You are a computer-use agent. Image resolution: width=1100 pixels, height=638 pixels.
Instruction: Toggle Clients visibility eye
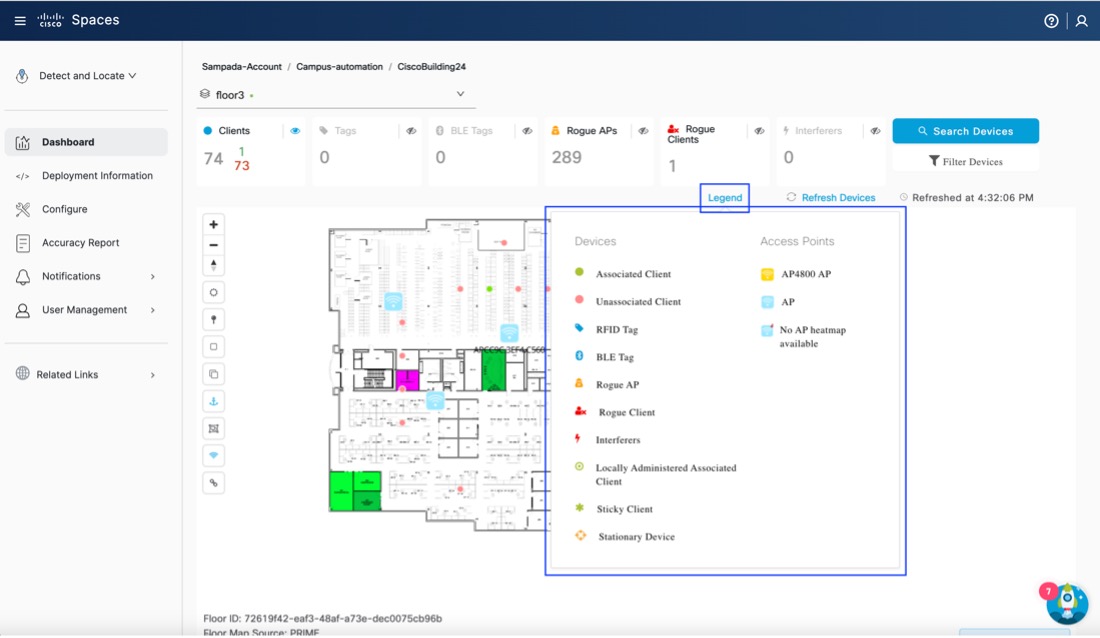coord(295,131)
